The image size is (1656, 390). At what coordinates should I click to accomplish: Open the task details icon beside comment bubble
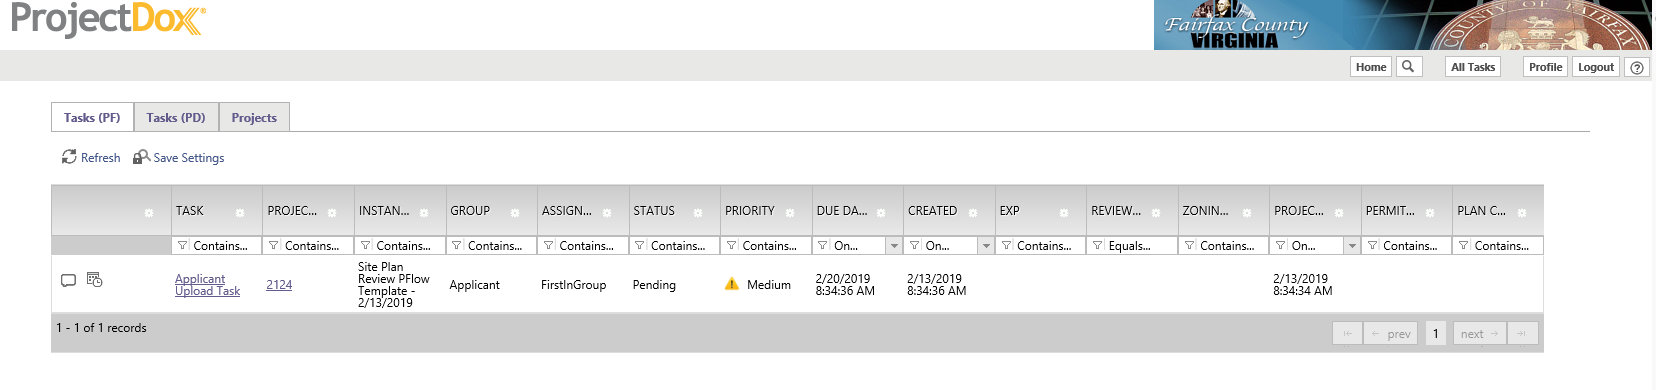click(x=95, y=279)
